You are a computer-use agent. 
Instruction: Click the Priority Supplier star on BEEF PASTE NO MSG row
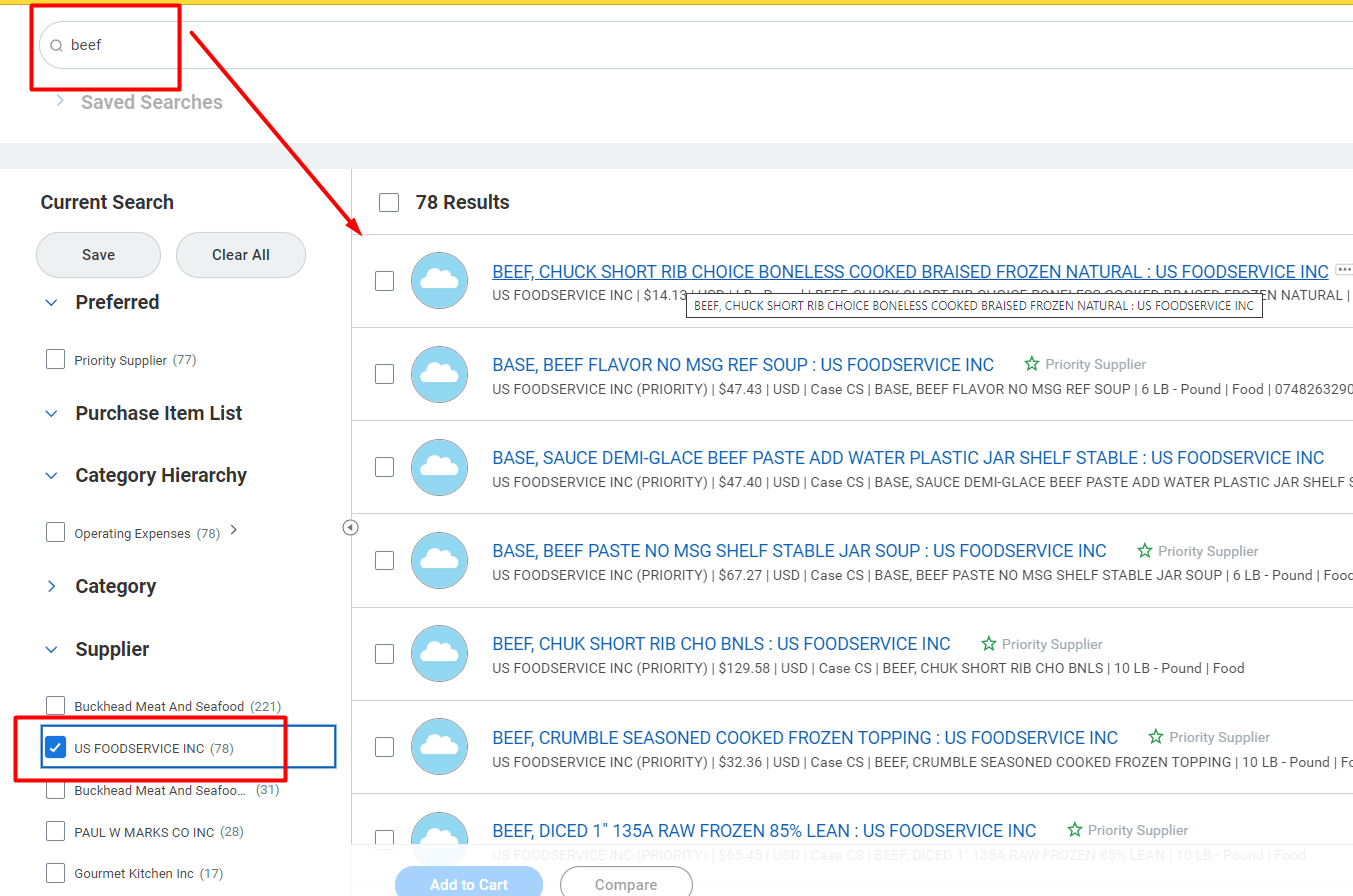(1145, 551)
